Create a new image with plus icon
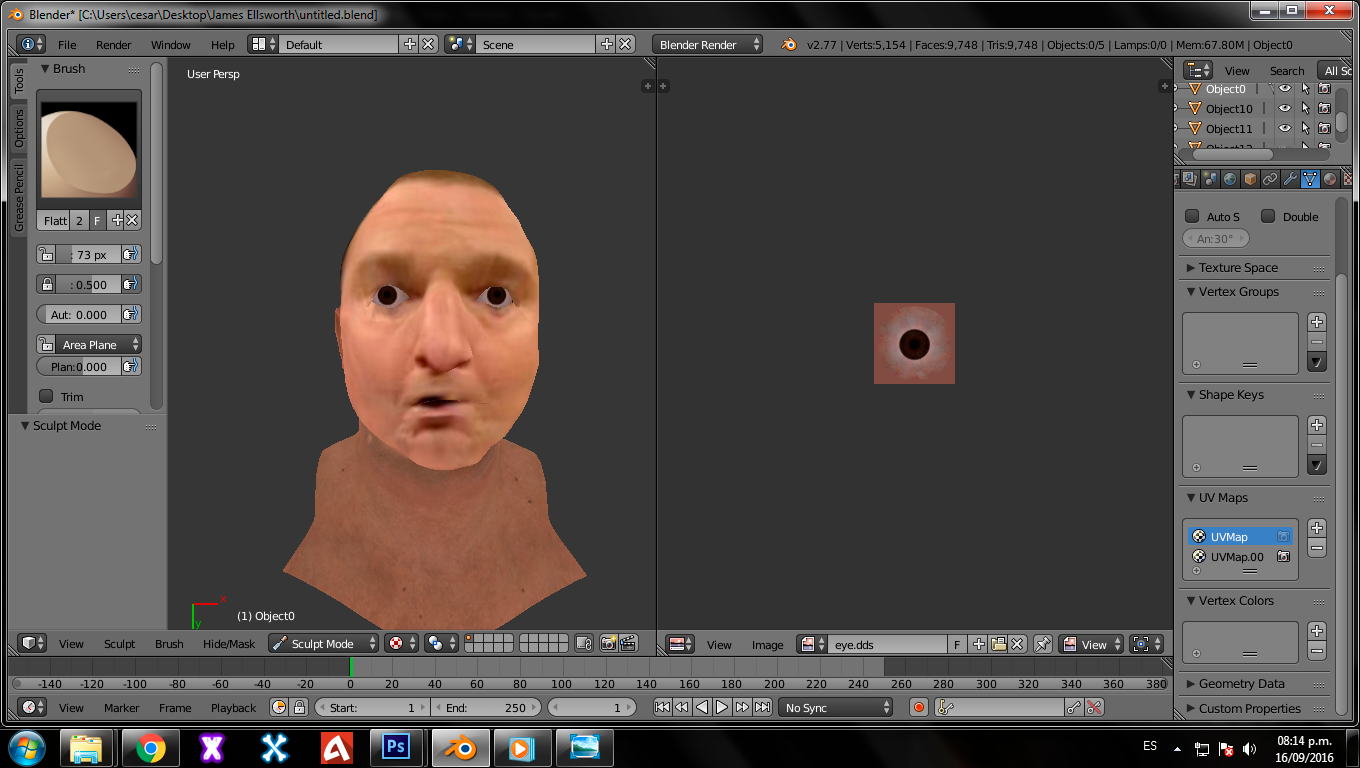 [979, 645]
